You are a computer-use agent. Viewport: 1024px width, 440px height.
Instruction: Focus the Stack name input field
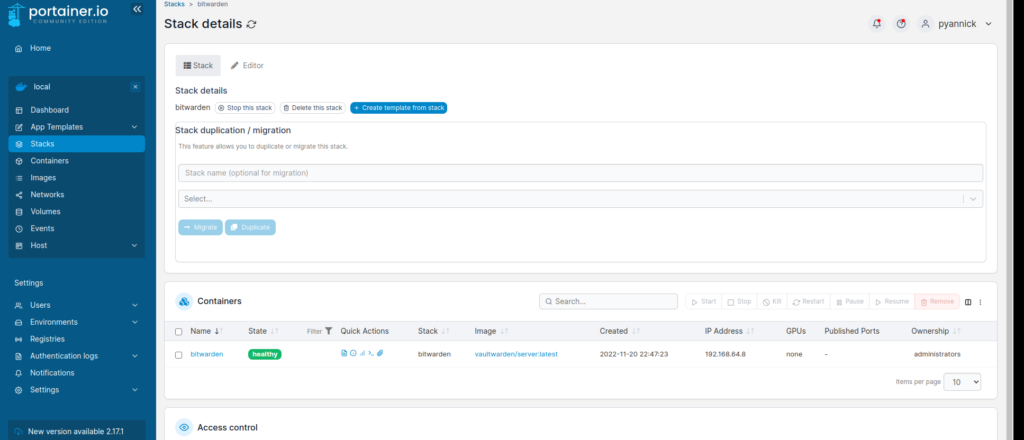coord(581,173)
